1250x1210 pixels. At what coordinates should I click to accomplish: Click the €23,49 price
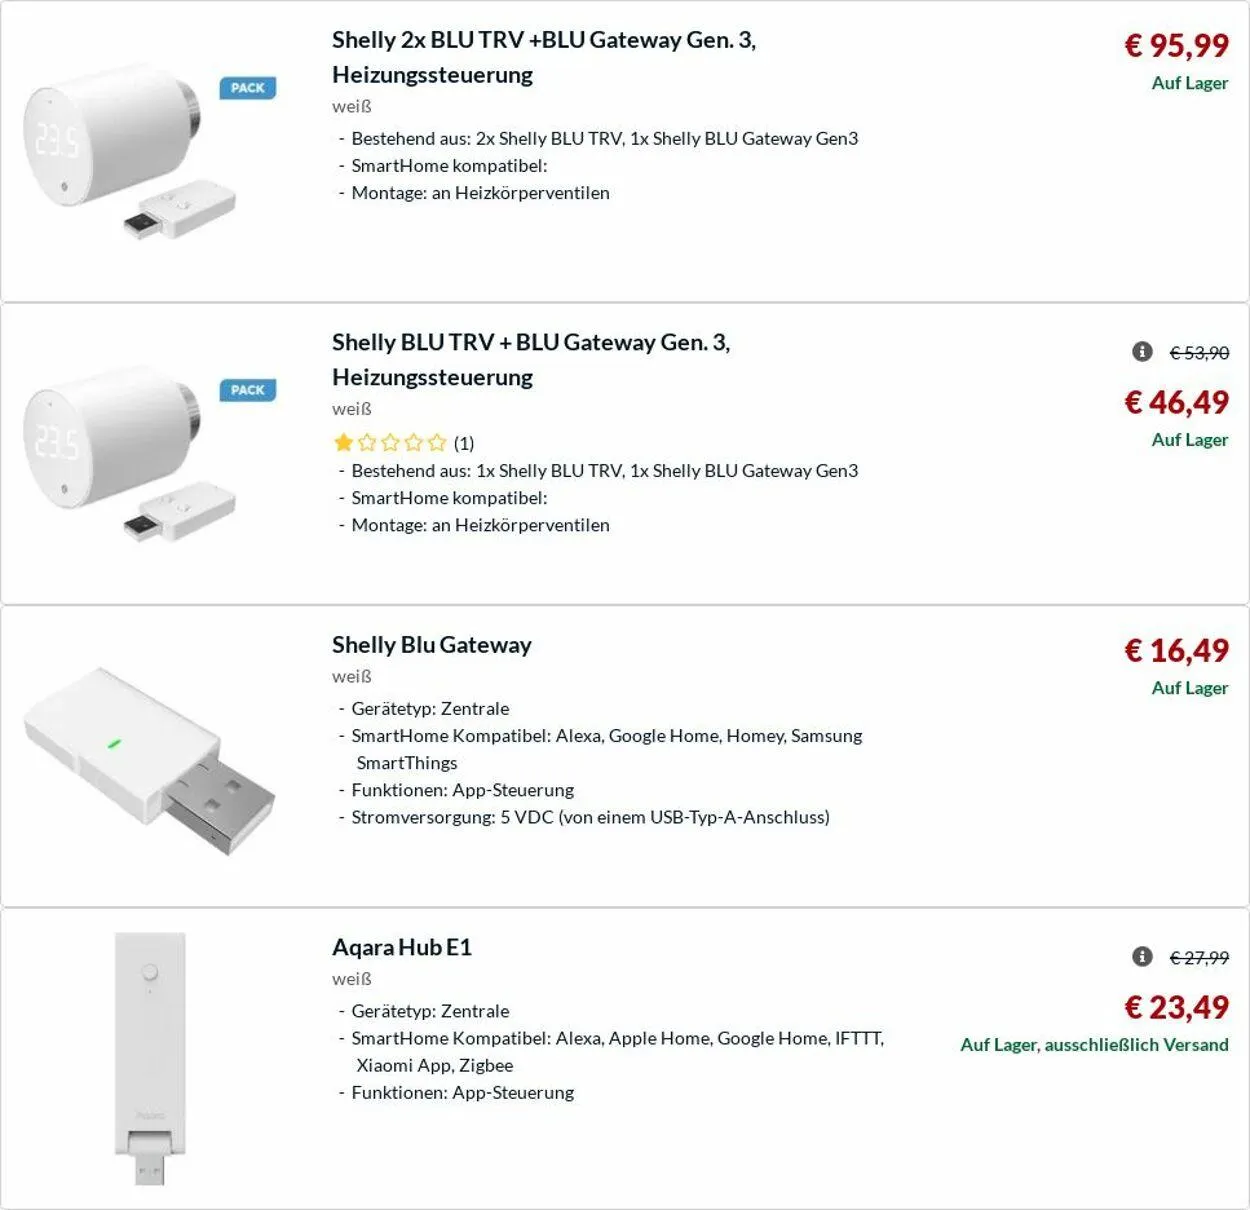click(1176, 1007)
